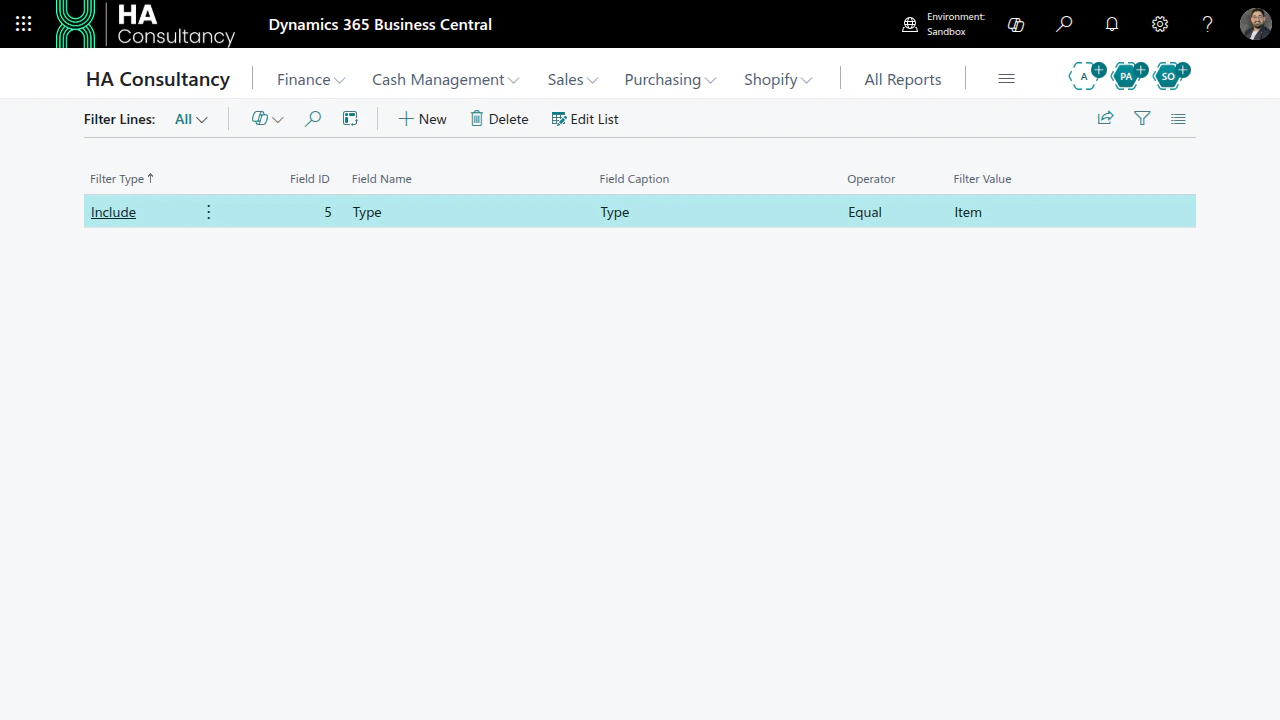Open the Include filter type link
Screen dimensions: 1280x720
[113, 212]
